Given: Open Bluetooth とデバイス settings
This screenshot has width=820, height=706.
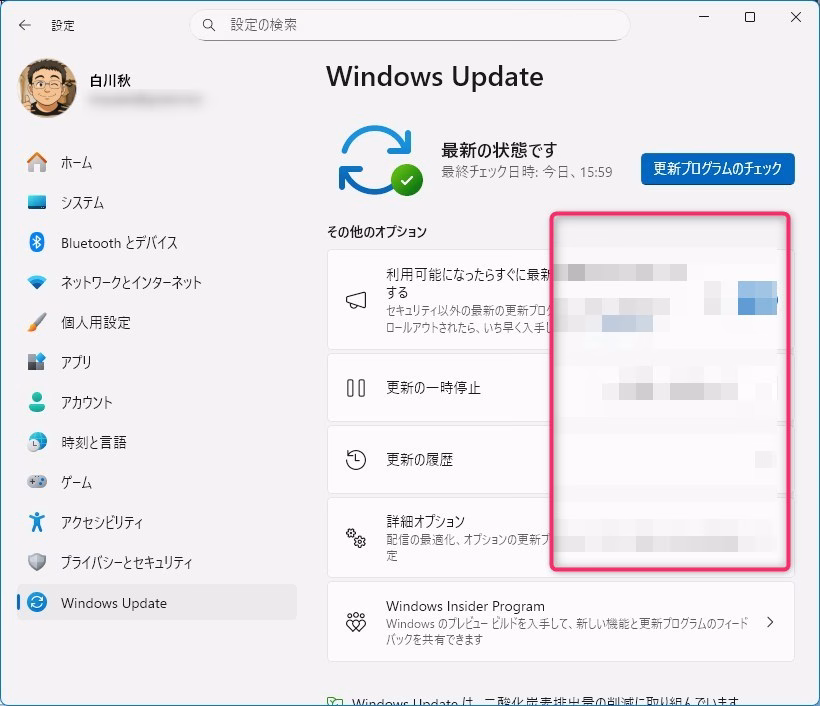Looking at the screenshot, I should [157, 242].
